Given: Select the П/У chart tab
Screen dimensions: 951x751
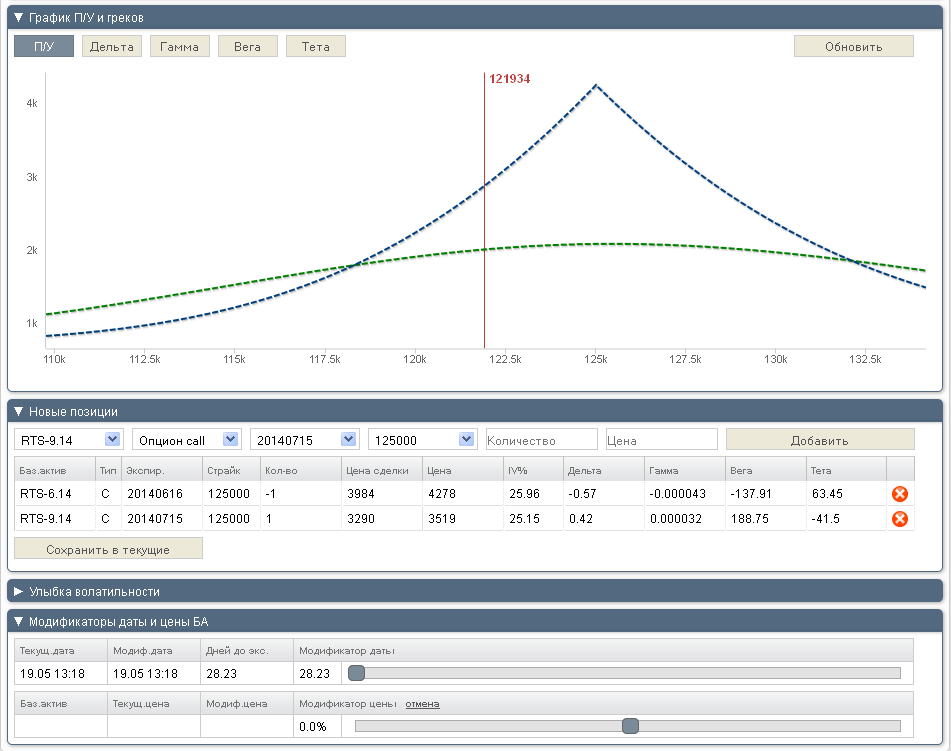Looking at the screenshot, I should click(x=44, y=46).
